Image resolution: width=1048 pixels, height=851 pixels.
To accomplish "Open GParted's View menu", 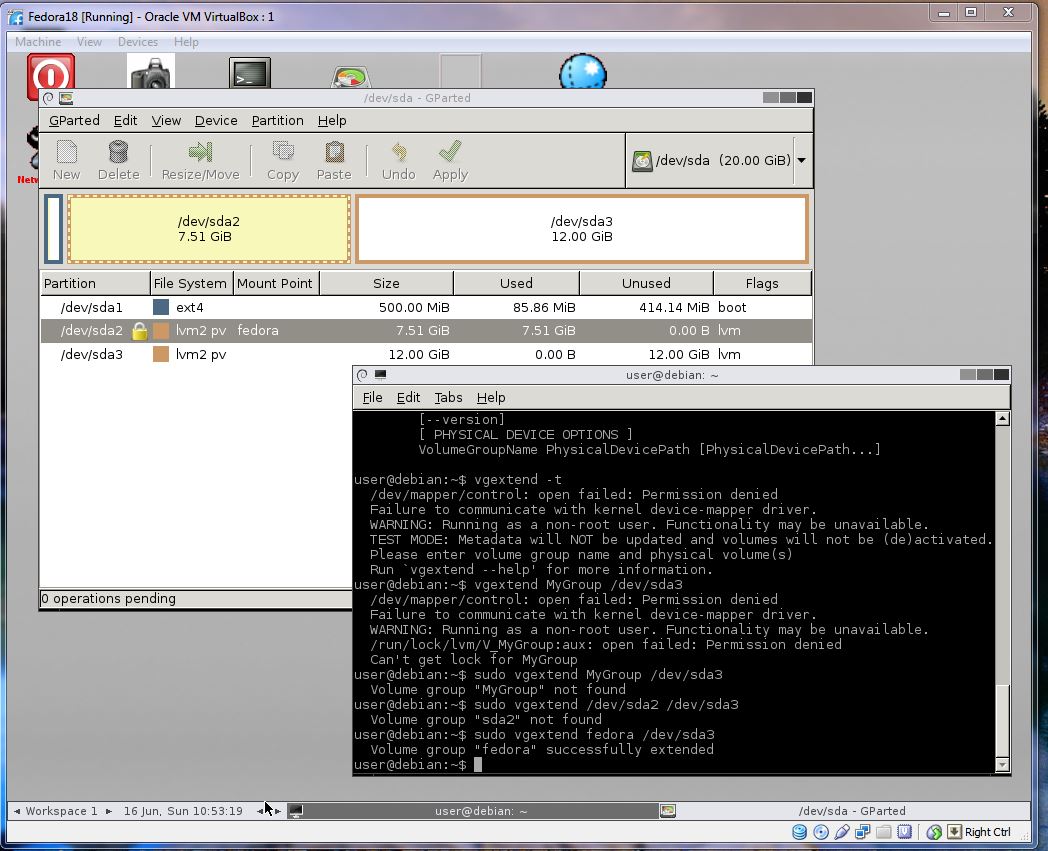I will [x=166, y=120].
